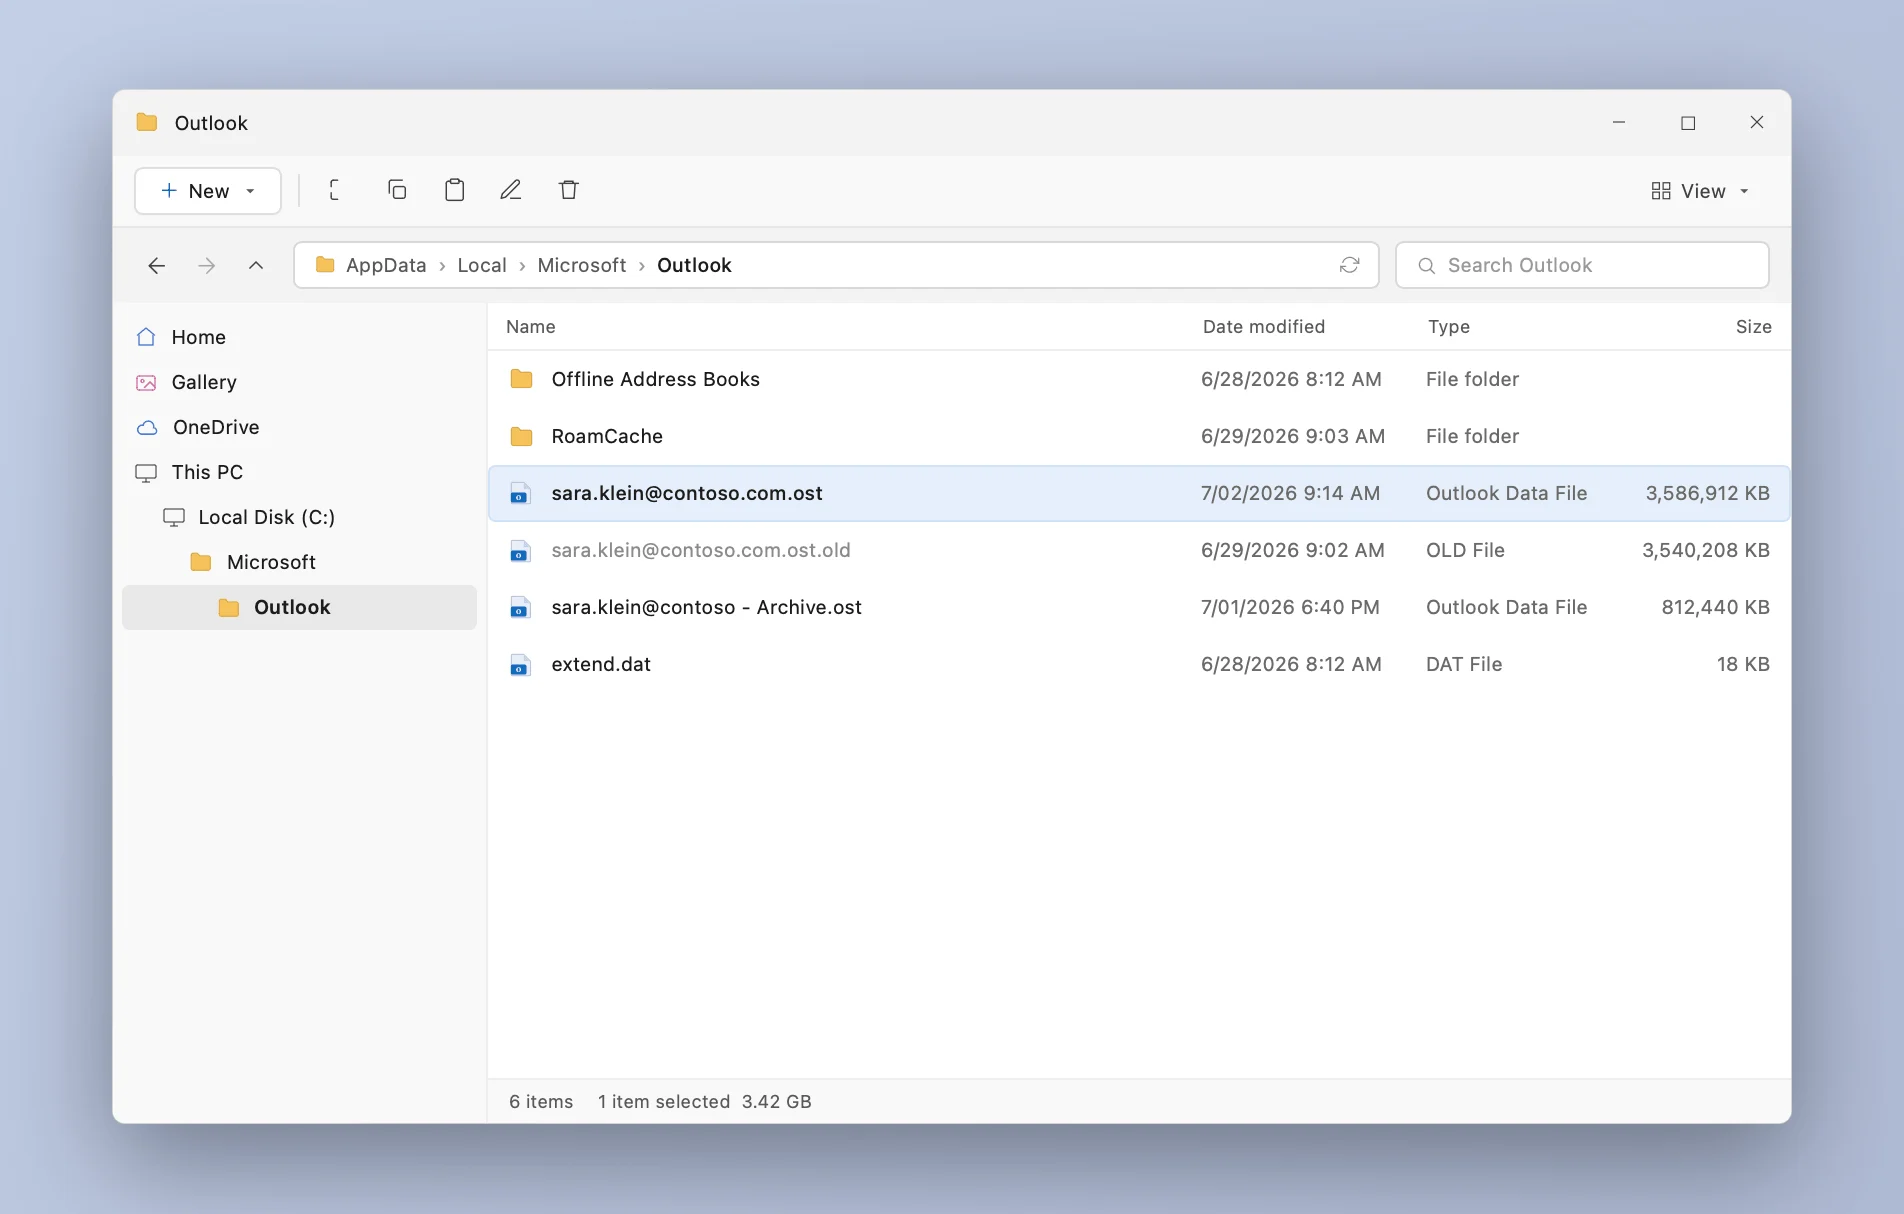The height and width of the screenshot is (1214, 1904).
Task: Click the 1 item selected status text
Action: tap(664, 1101)
